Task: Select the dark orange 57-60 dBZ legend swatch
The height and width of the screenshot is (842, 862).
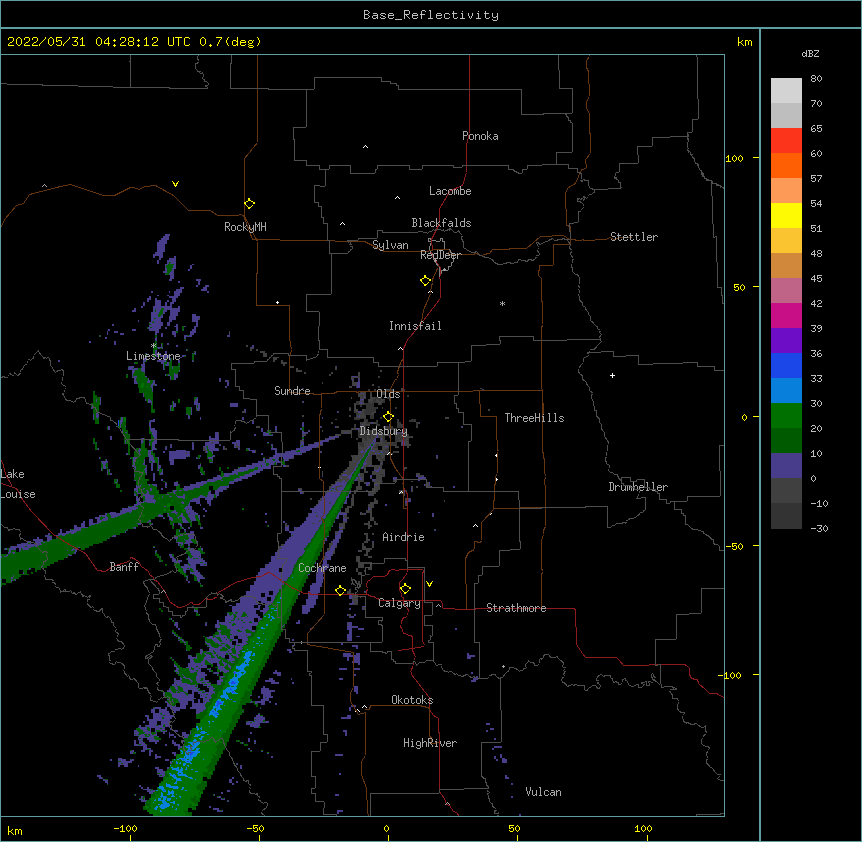Action: click(x=786, y=166)
